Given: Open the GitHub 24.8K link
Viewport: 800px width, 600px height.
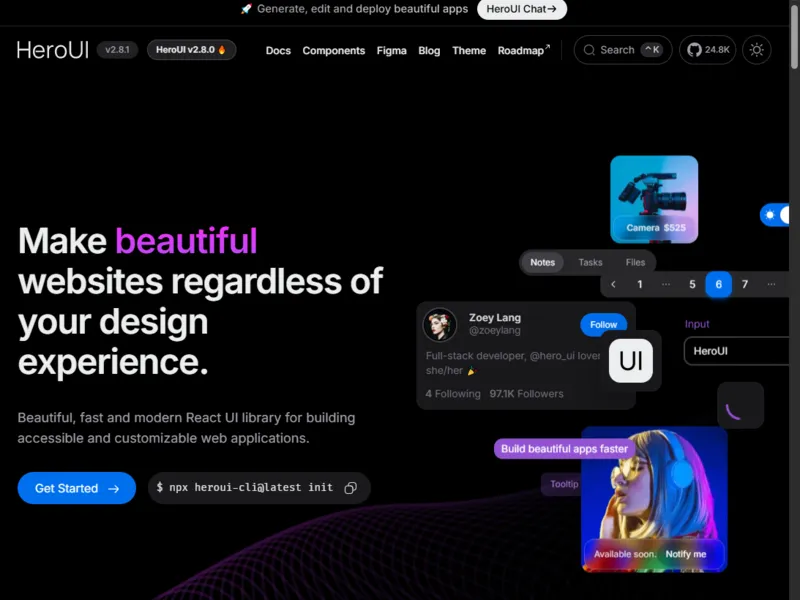Looking at the screenshot, I should click(708, 50).
